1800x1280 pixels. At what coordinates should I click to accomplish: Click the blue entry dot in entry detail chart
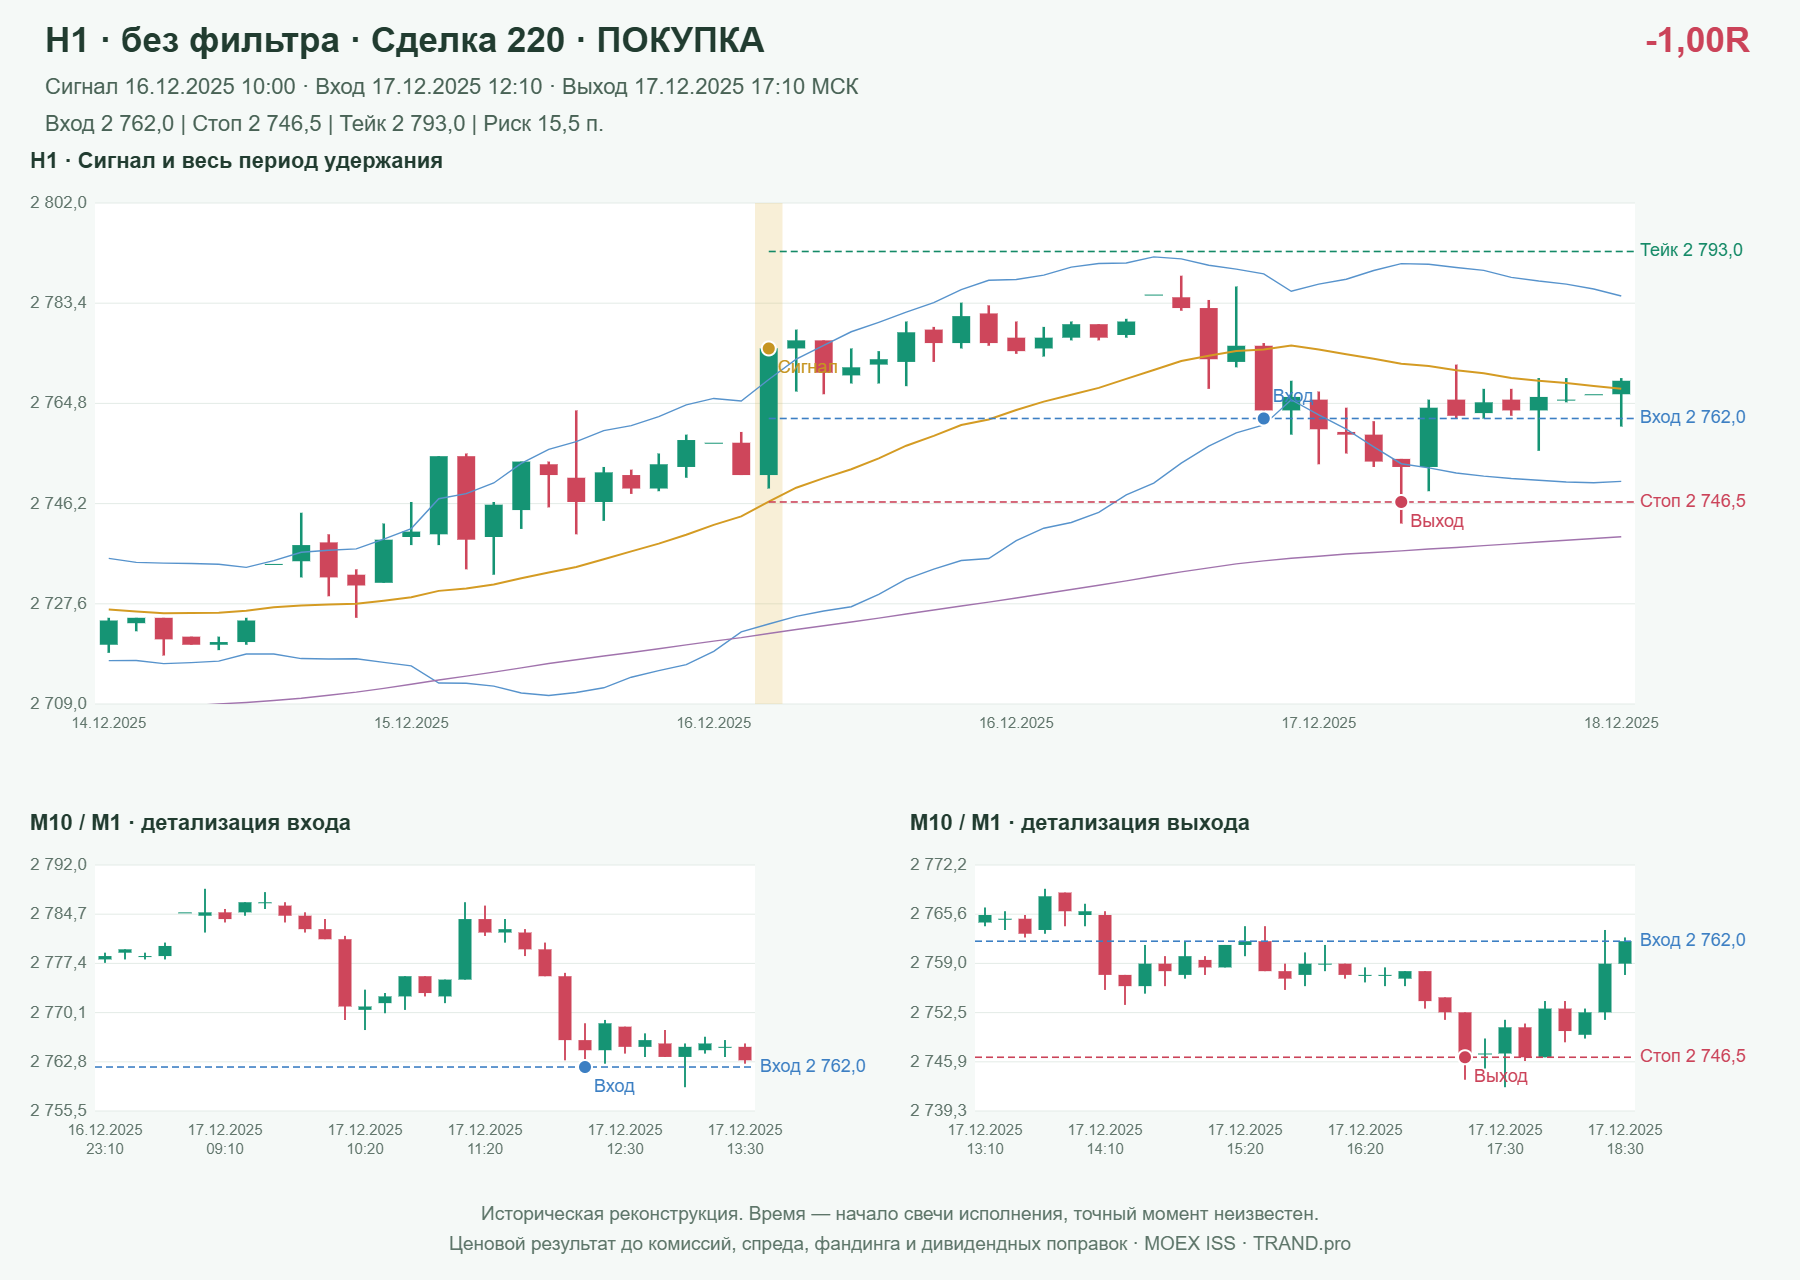click(585, 1067)
